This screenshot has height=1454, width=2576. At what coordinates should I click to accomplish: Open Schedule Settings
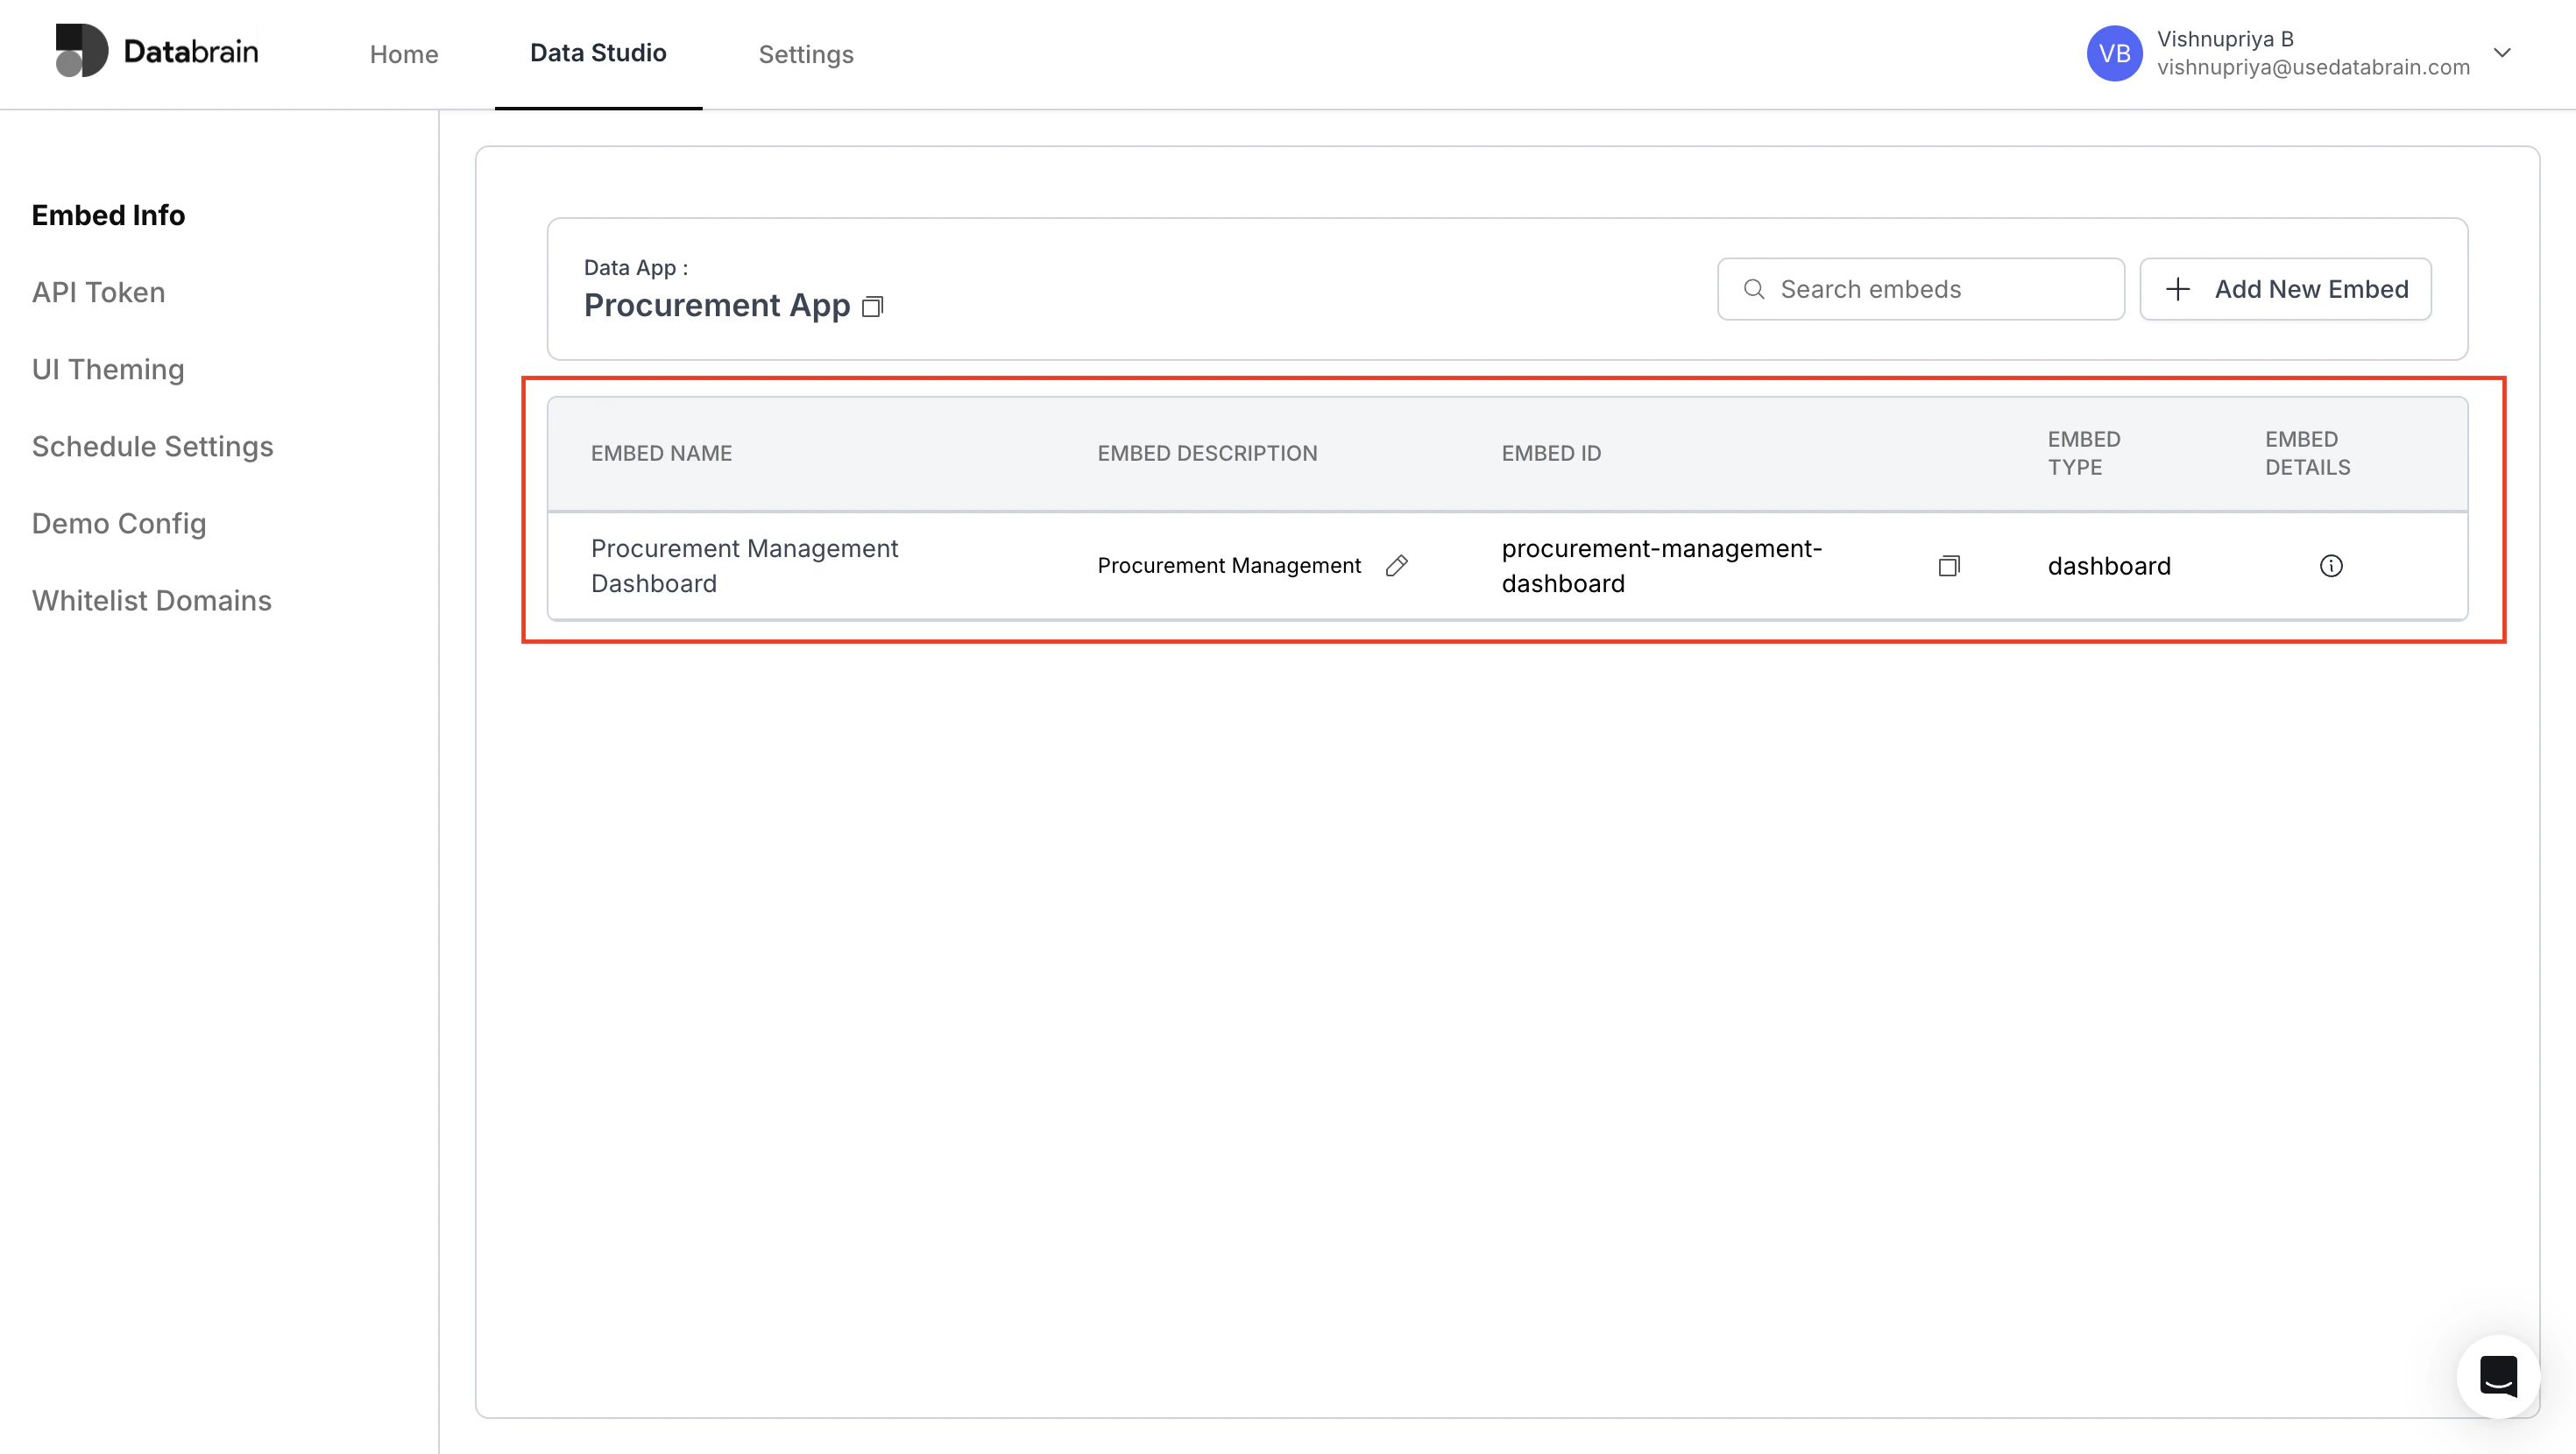(152, 446)
